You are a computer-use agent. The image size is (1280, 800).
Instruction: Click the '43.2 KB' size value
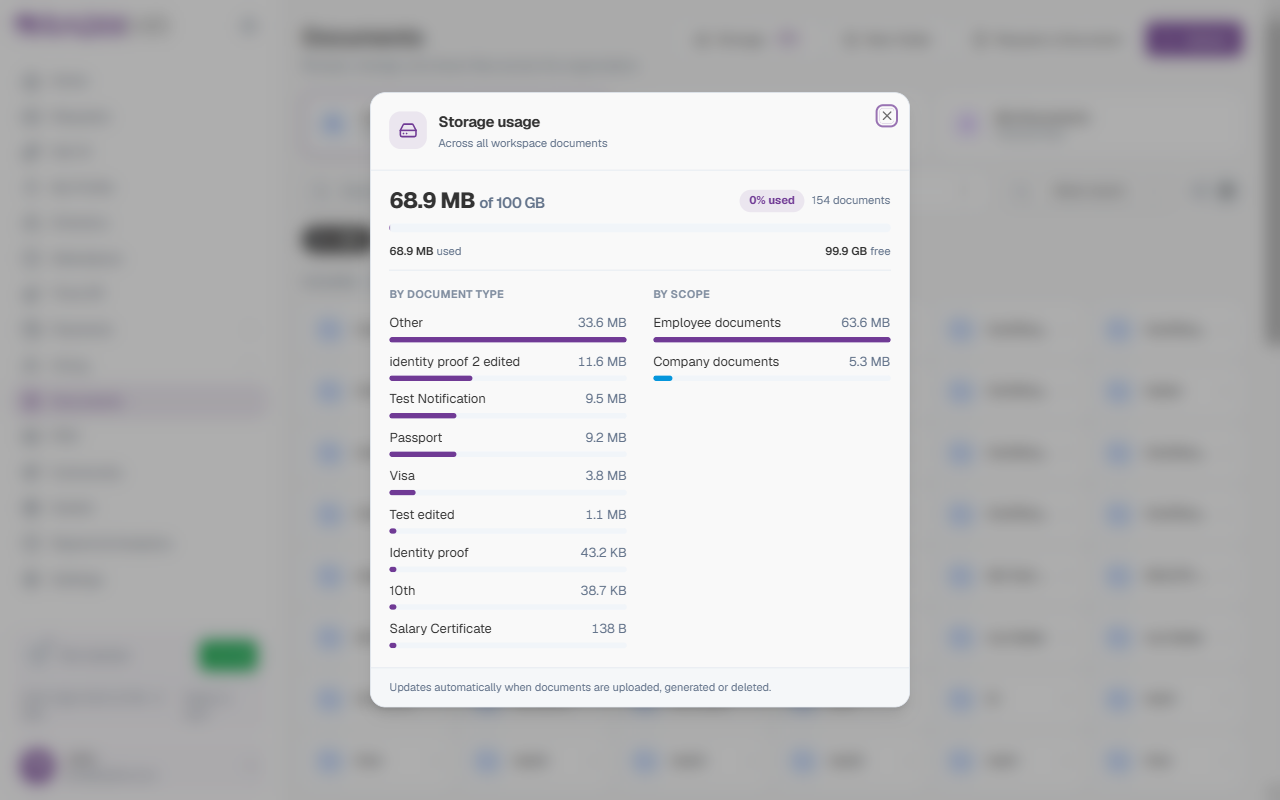(604, 553)
